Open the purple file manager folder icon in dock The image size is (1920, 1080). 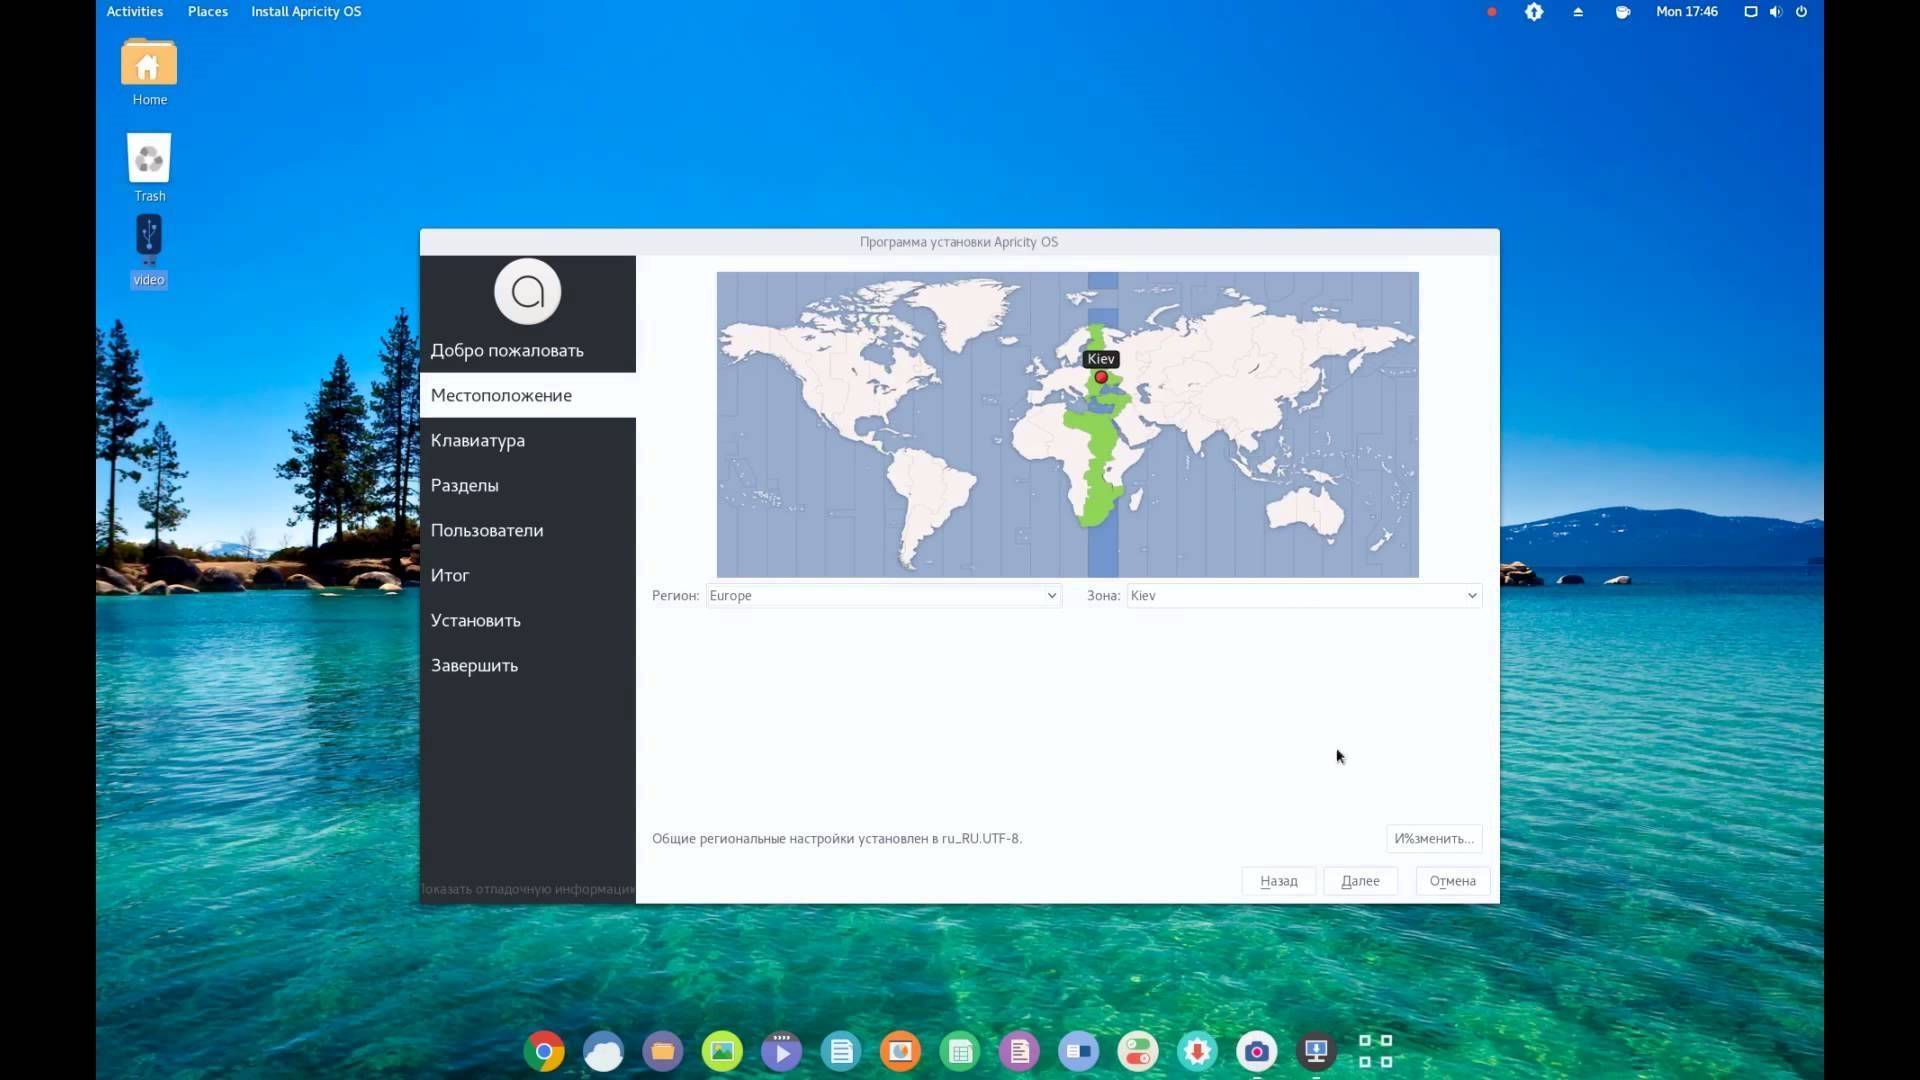[663, 1052]
